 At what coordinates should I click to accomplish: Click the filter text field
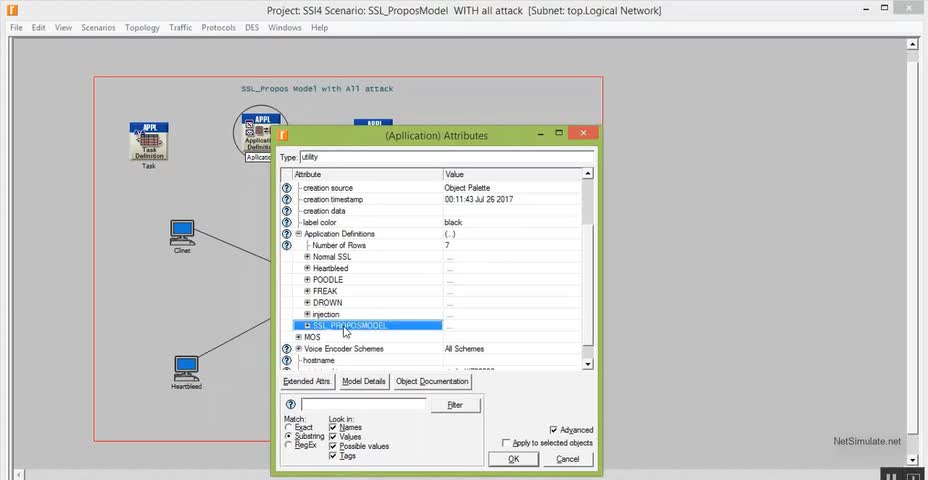pyautogui.click(x=363, y=405)
